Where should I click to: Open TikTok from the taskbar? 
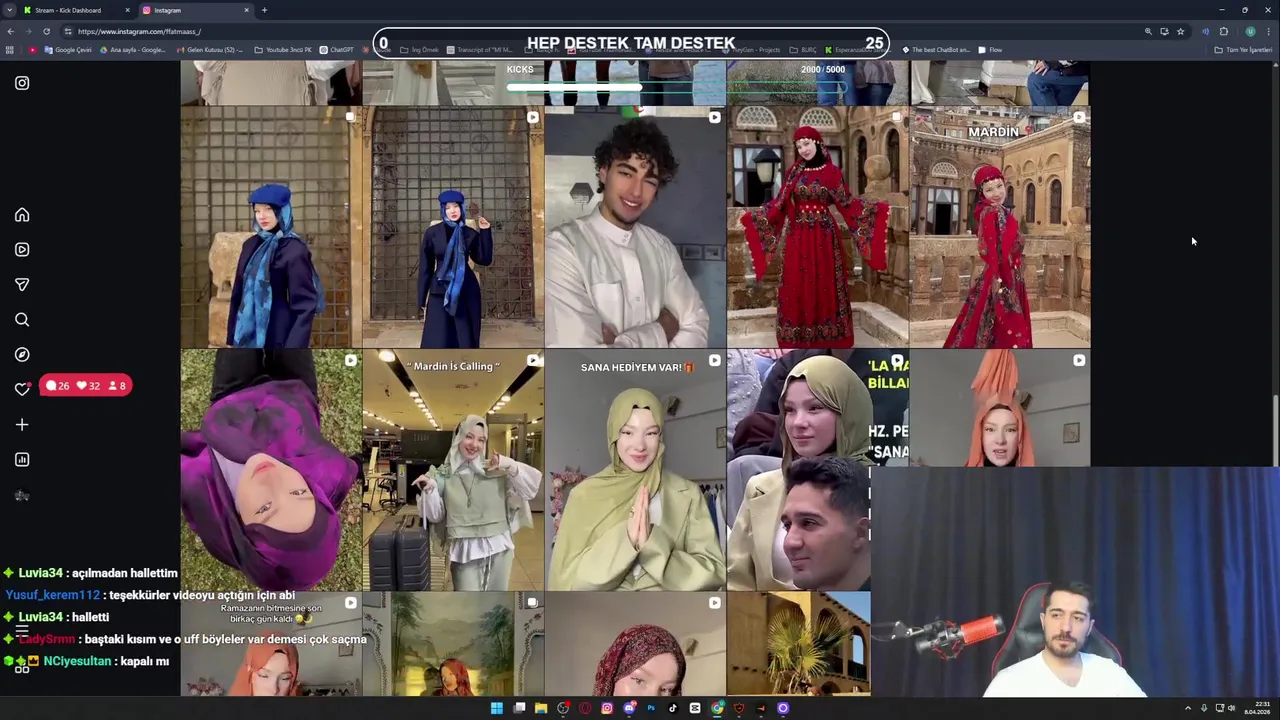coord(673,708)
